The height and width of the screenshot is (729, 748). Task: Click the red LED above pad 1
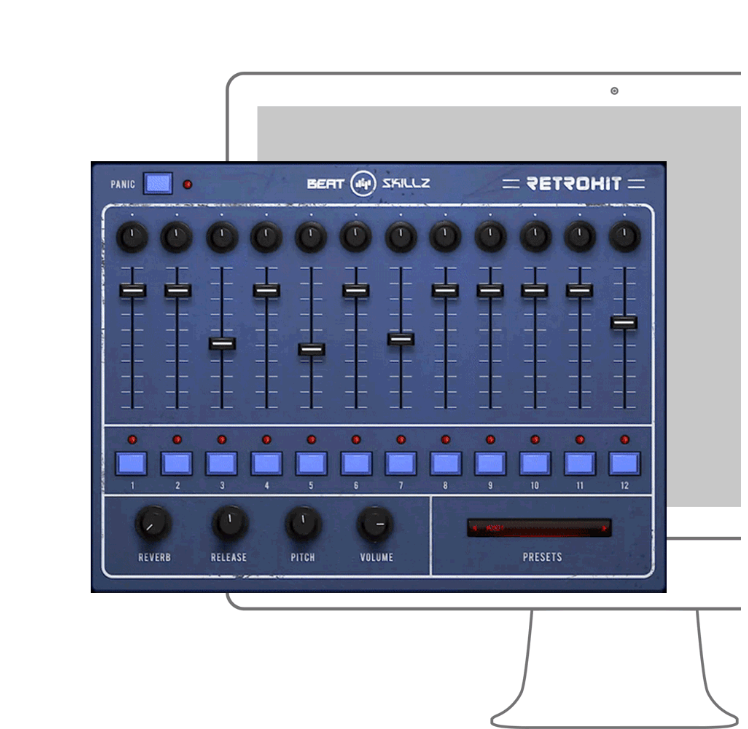coord(132,439)
